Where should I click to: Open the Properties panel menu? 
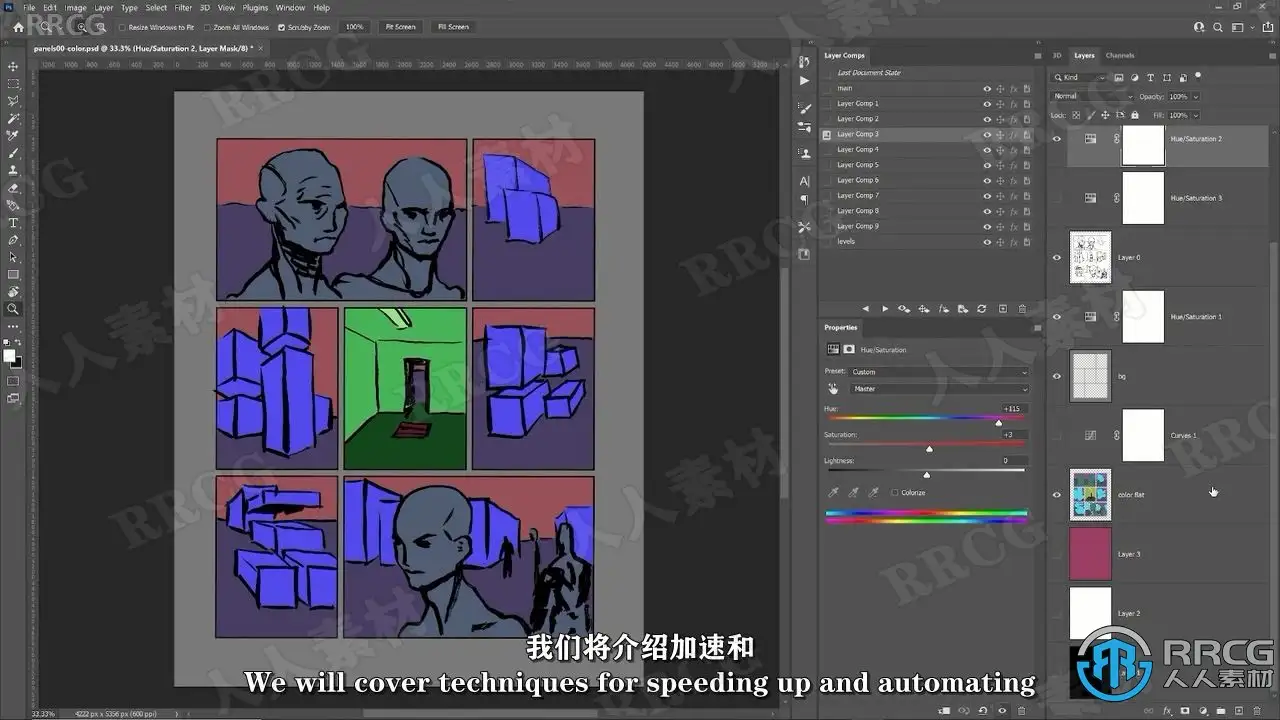click(1036, 327)
